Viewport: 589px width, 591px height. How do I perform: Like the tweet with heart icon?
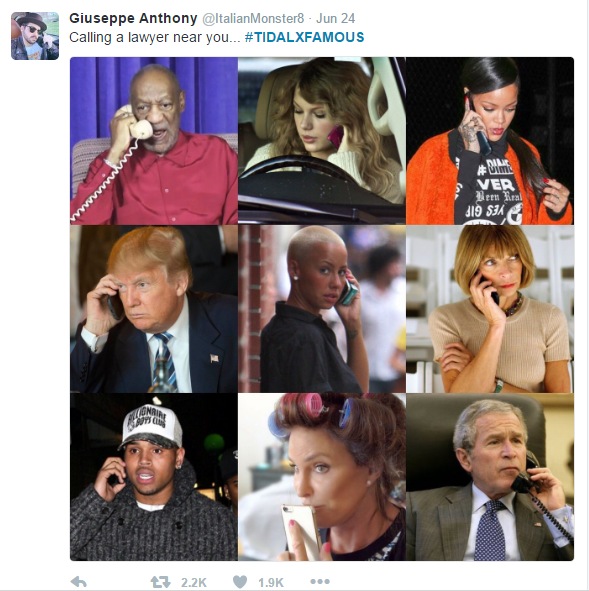(x=240, y=582)
